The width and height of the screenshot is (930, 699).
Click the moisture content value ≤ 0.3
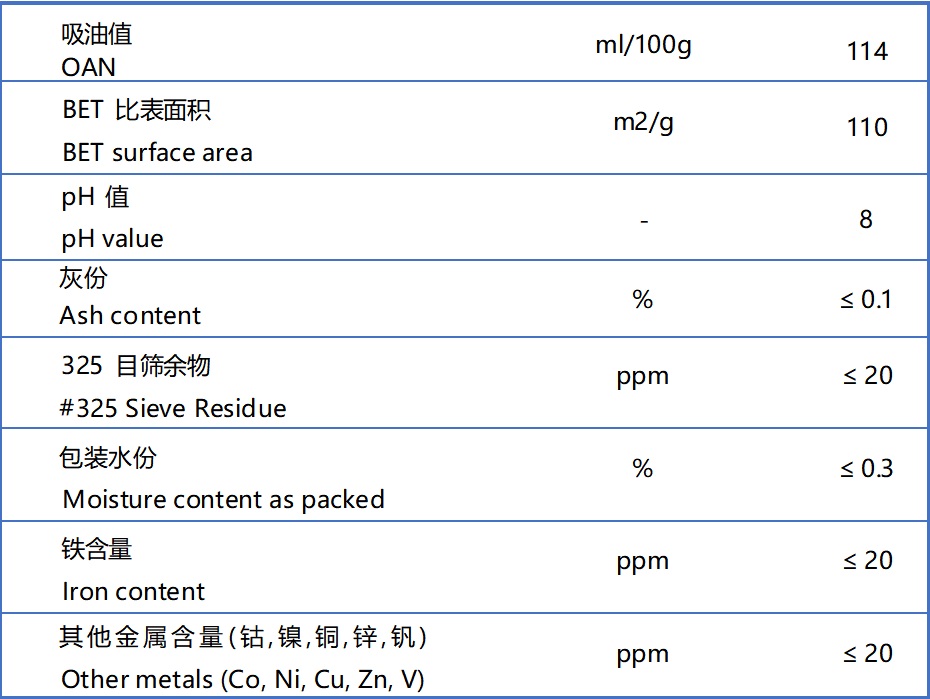pyautogui.click(x=866, y=468)
